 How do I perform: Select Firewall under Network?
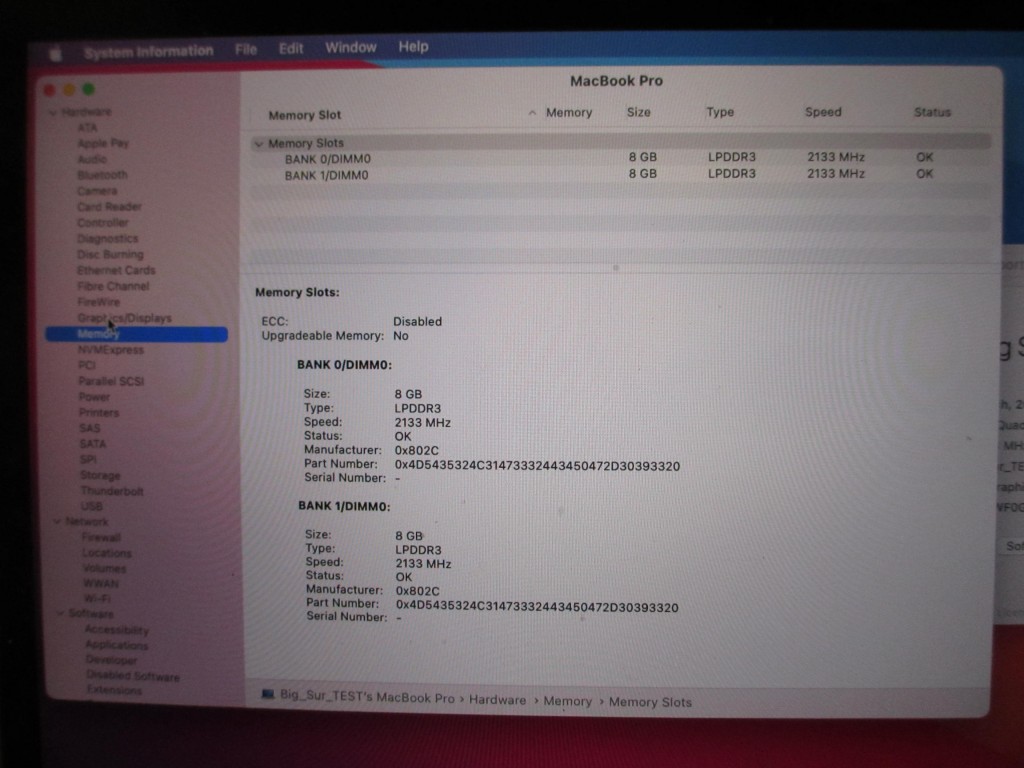point(101,537)
